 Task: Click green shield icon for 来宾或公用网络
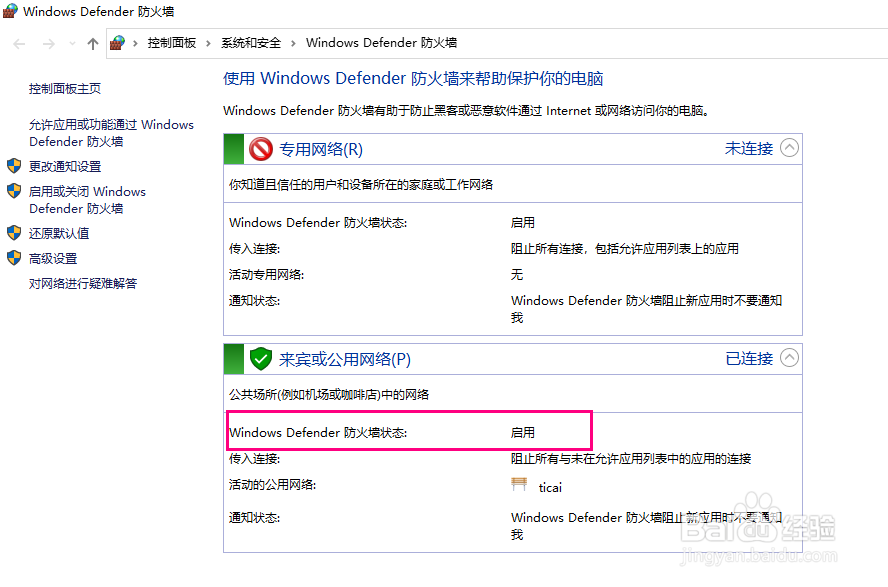point(261,359)
